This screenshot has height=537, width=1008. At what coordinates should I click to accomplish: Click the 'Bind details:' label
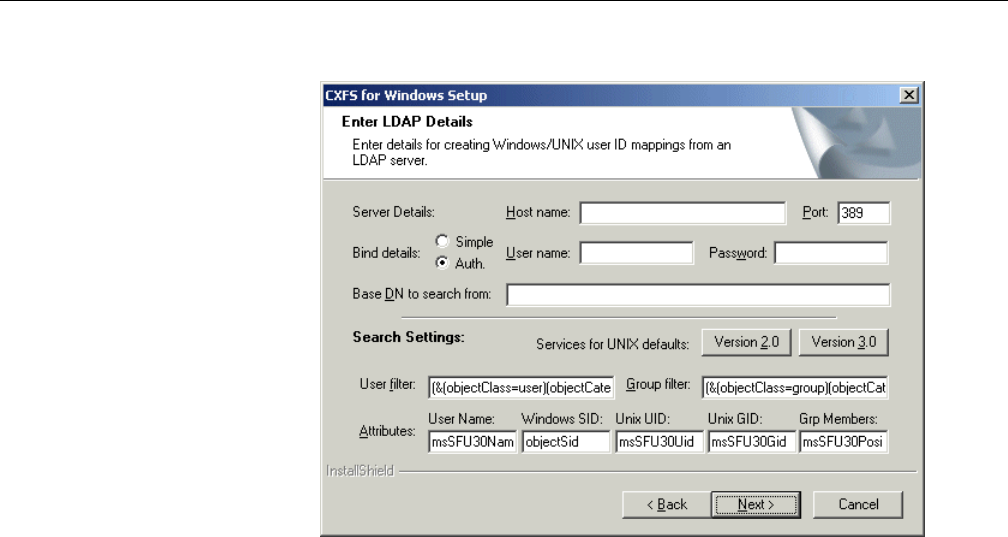click(386, 253)
